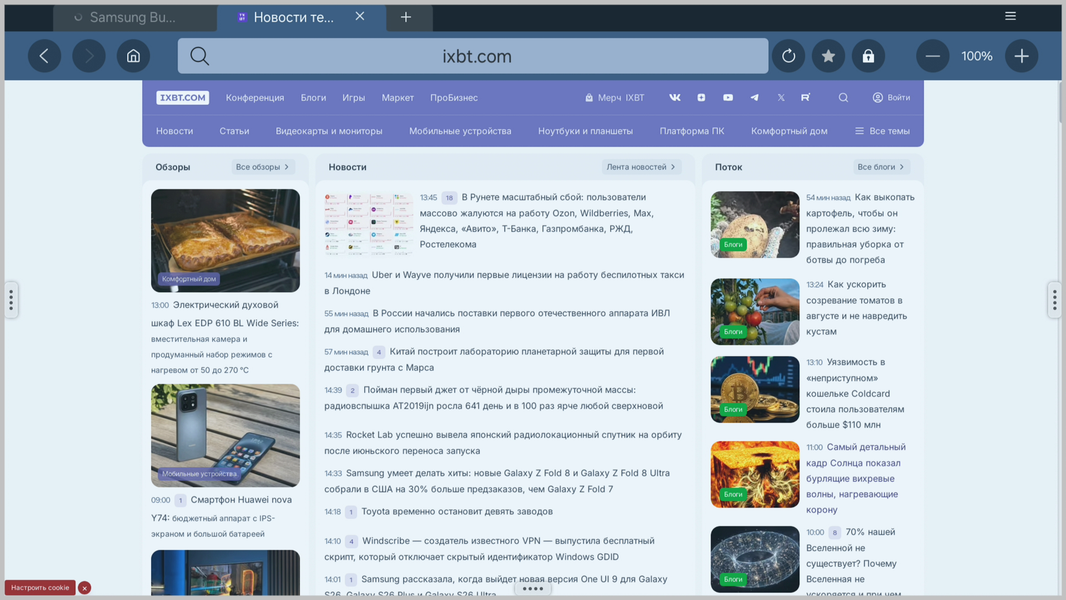Open a new tab with the plus button
This screenshot has width=1066, height=600.
406,18
